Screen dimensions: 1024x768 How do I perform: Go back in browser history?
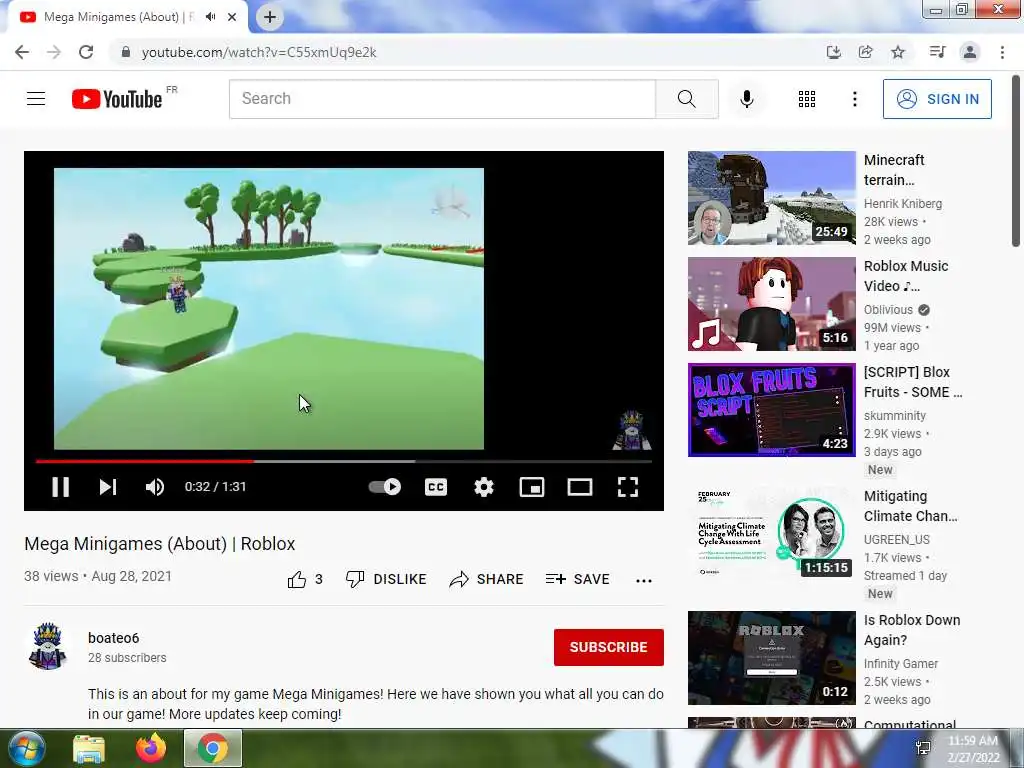(22, 52)
